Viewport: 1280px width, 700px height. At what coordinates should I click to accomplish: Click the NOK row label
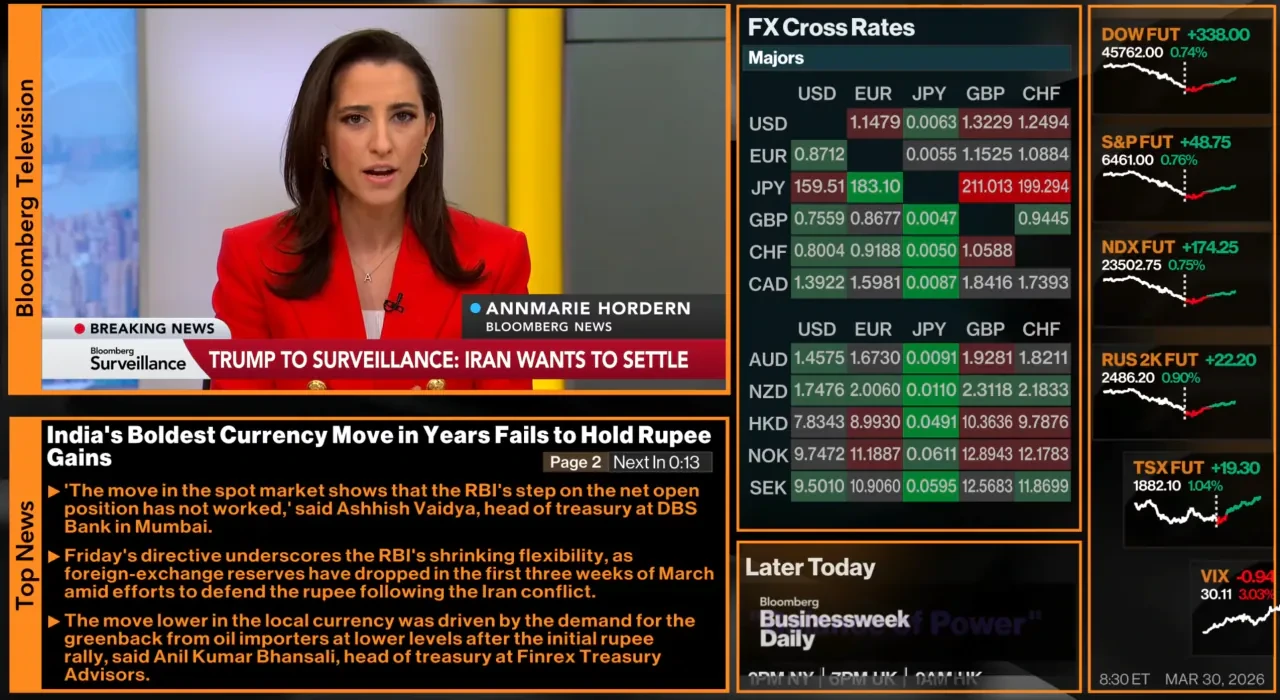[x=768, y=457]
